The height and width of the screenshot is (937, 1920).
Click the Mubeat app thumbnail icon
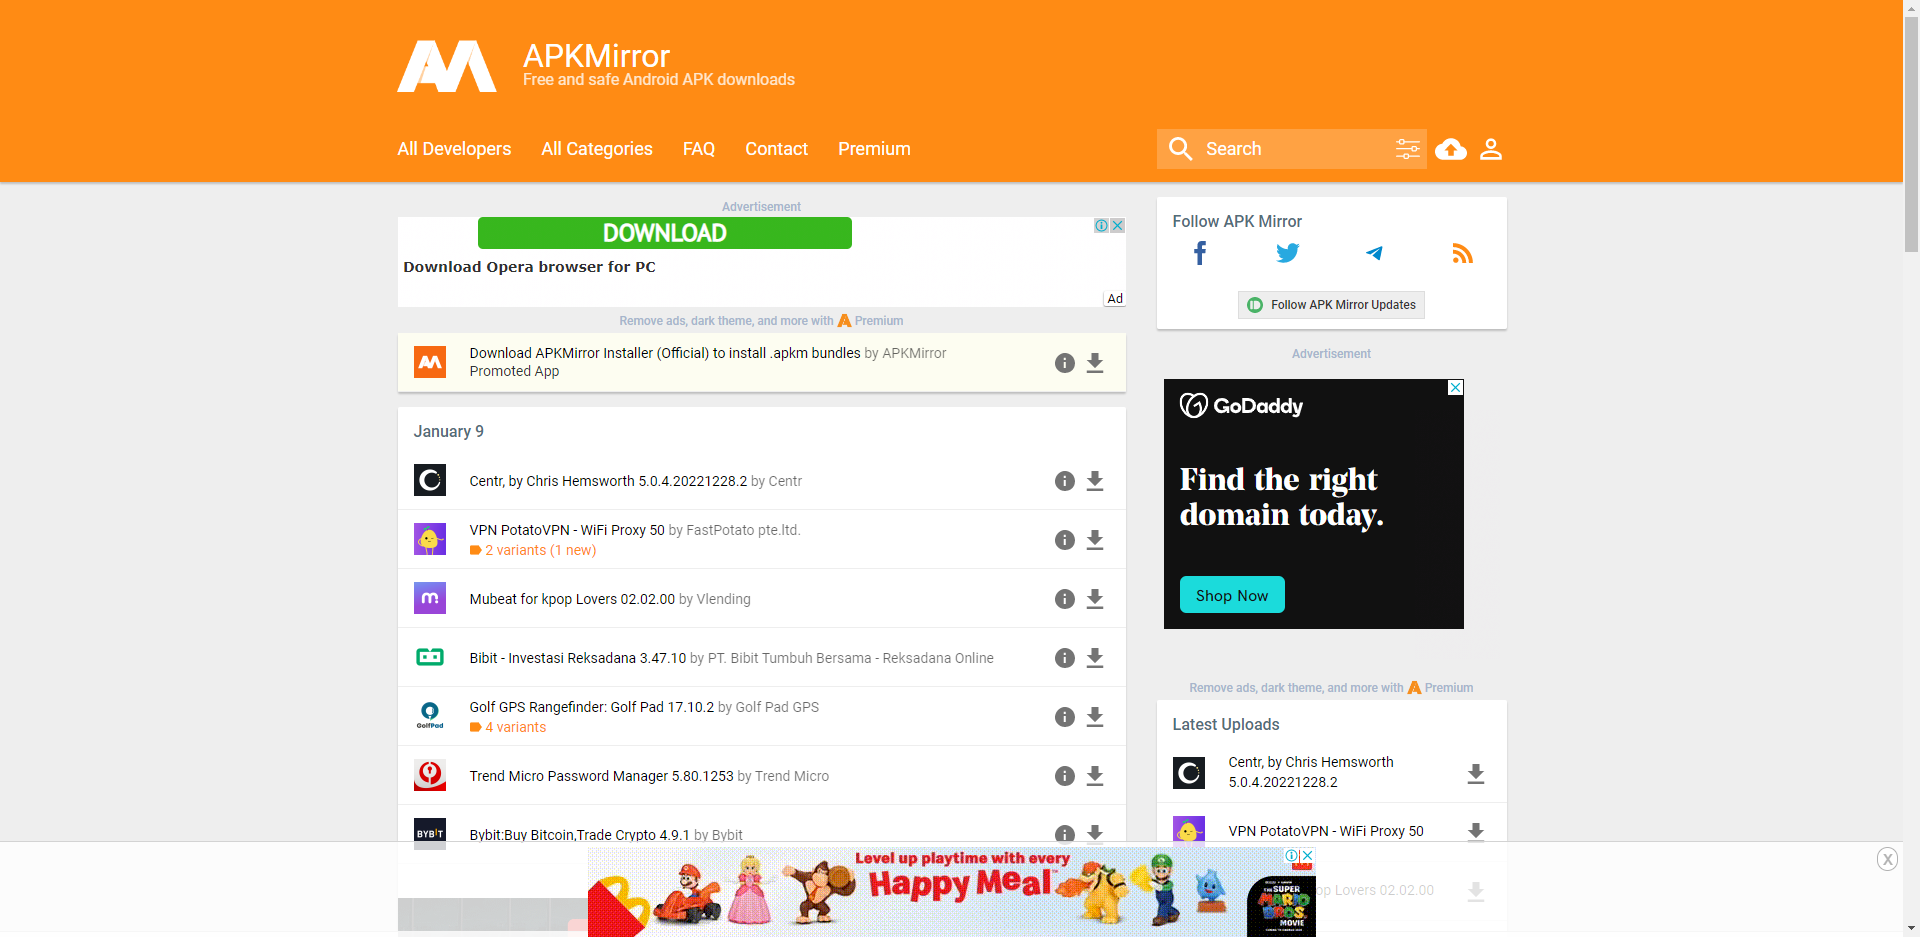click(x=430, y=598)
